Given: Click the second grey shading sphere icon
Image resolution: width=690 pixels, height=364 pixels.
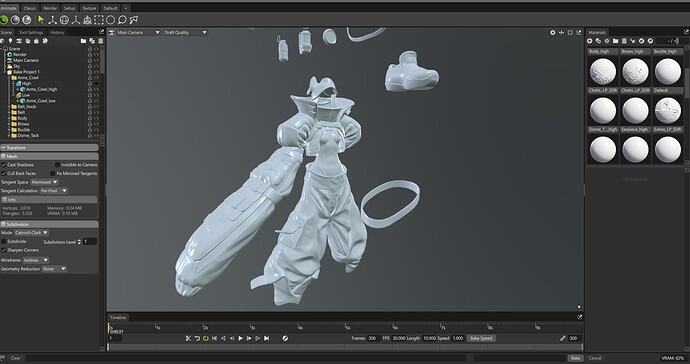Looking at the screenshot, I should (x=15, y=20).
